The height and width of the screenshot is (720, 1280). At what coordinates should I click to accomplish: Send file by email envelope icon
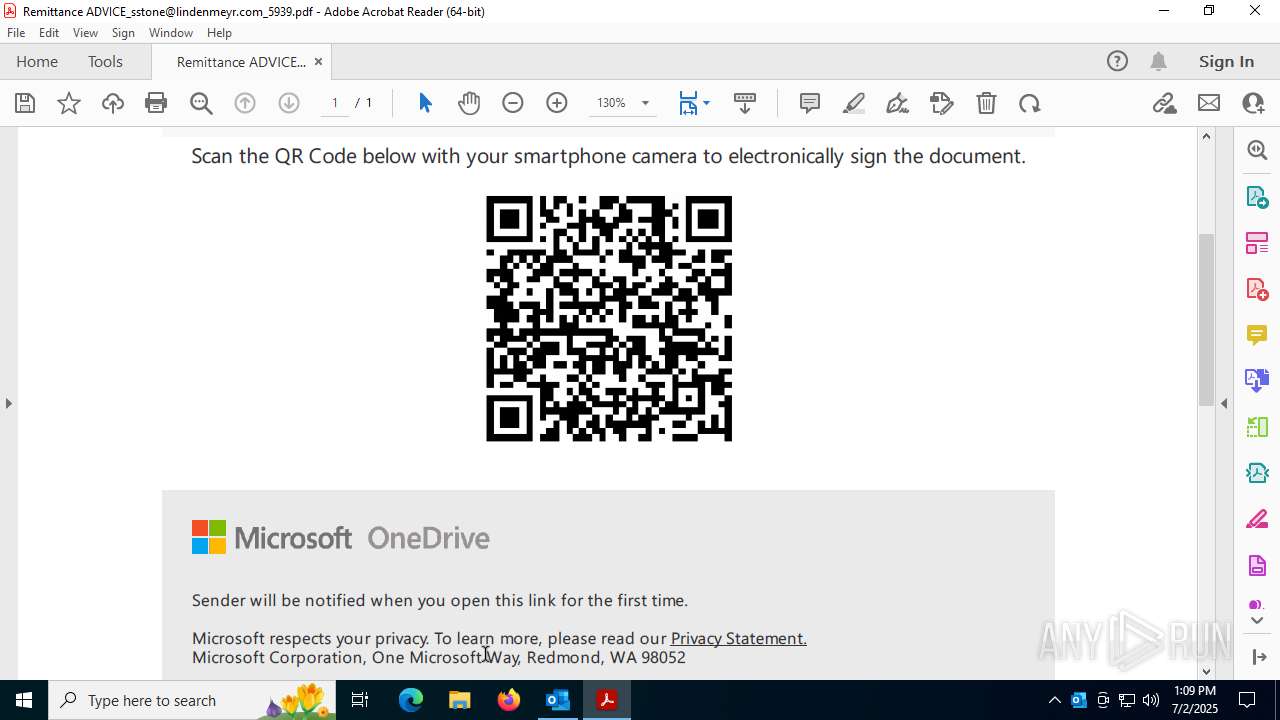point(1209,103)
